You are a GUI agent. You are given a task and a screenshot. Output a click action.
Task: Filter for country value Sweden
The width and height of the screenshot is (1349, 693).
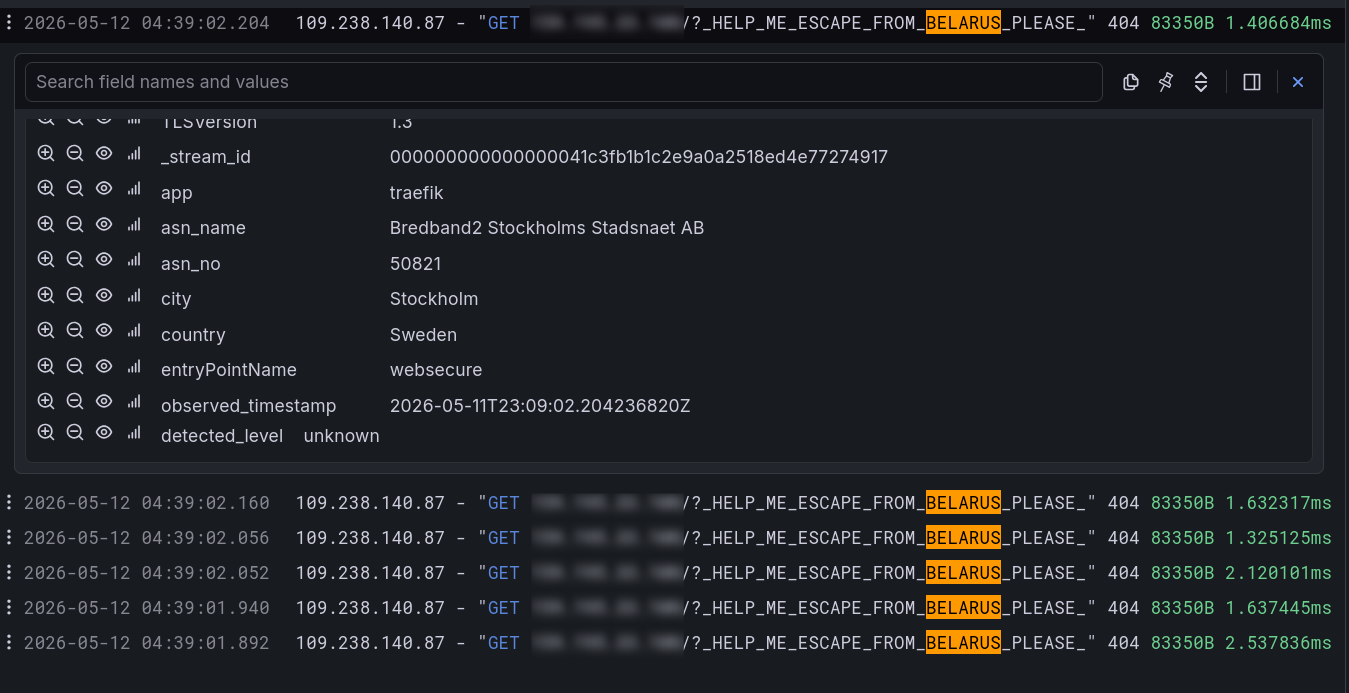pos(45,330)
